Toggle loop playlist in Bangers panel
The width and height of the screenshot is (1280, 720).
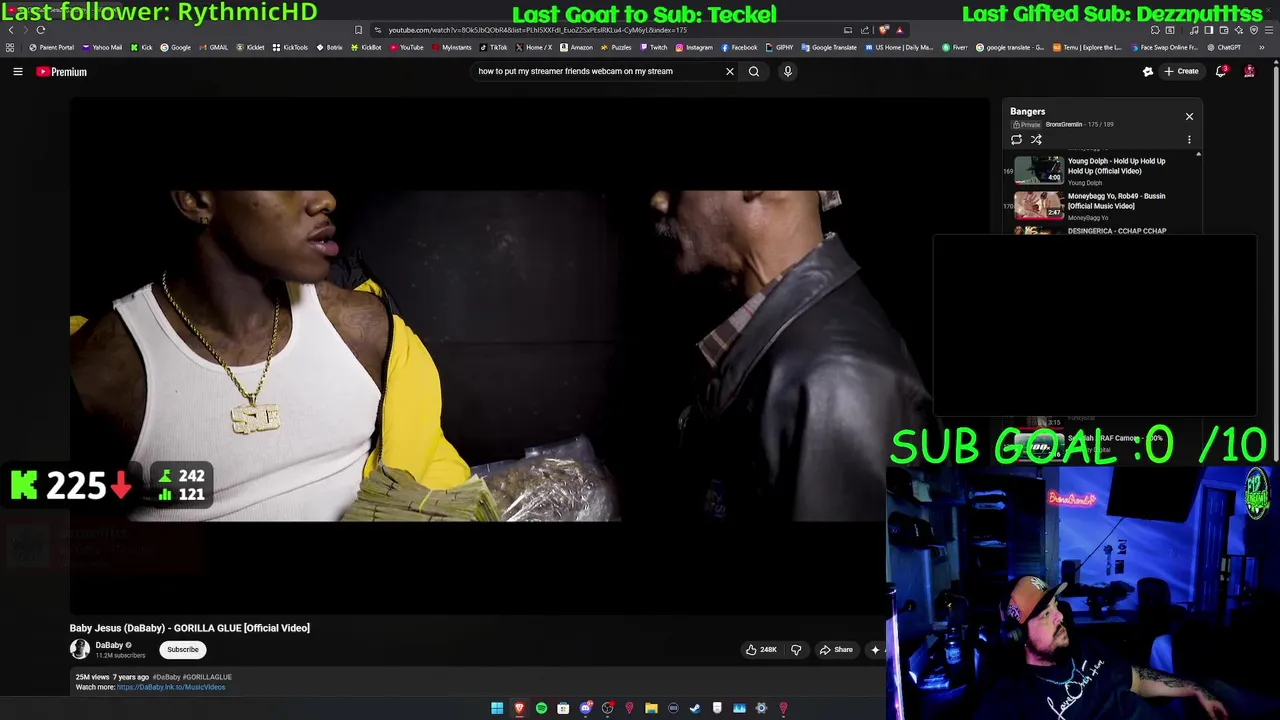pyautogui.click(x=1017, y=140)
